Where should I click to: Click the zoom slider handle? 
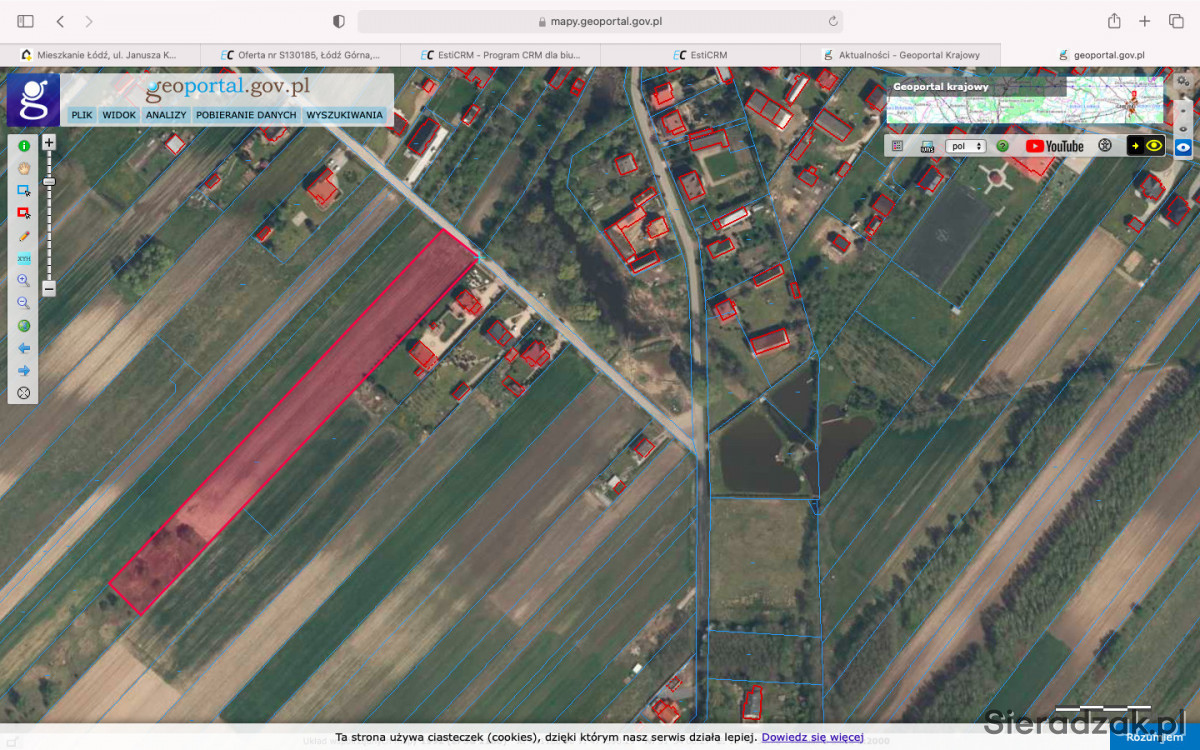[x=48, y=181]
